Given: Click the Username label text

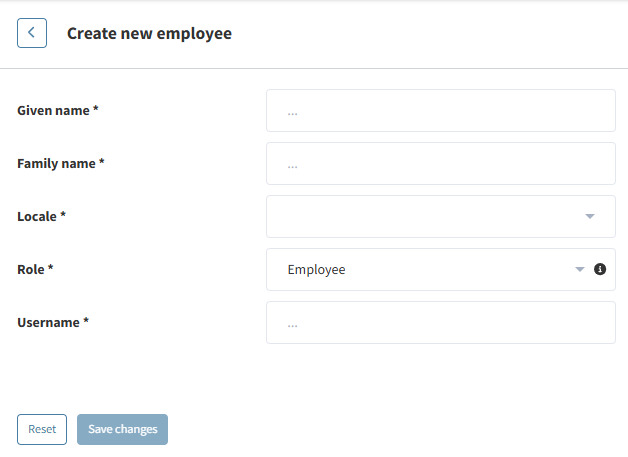Looking at the screenshot, I should point(48,322).
